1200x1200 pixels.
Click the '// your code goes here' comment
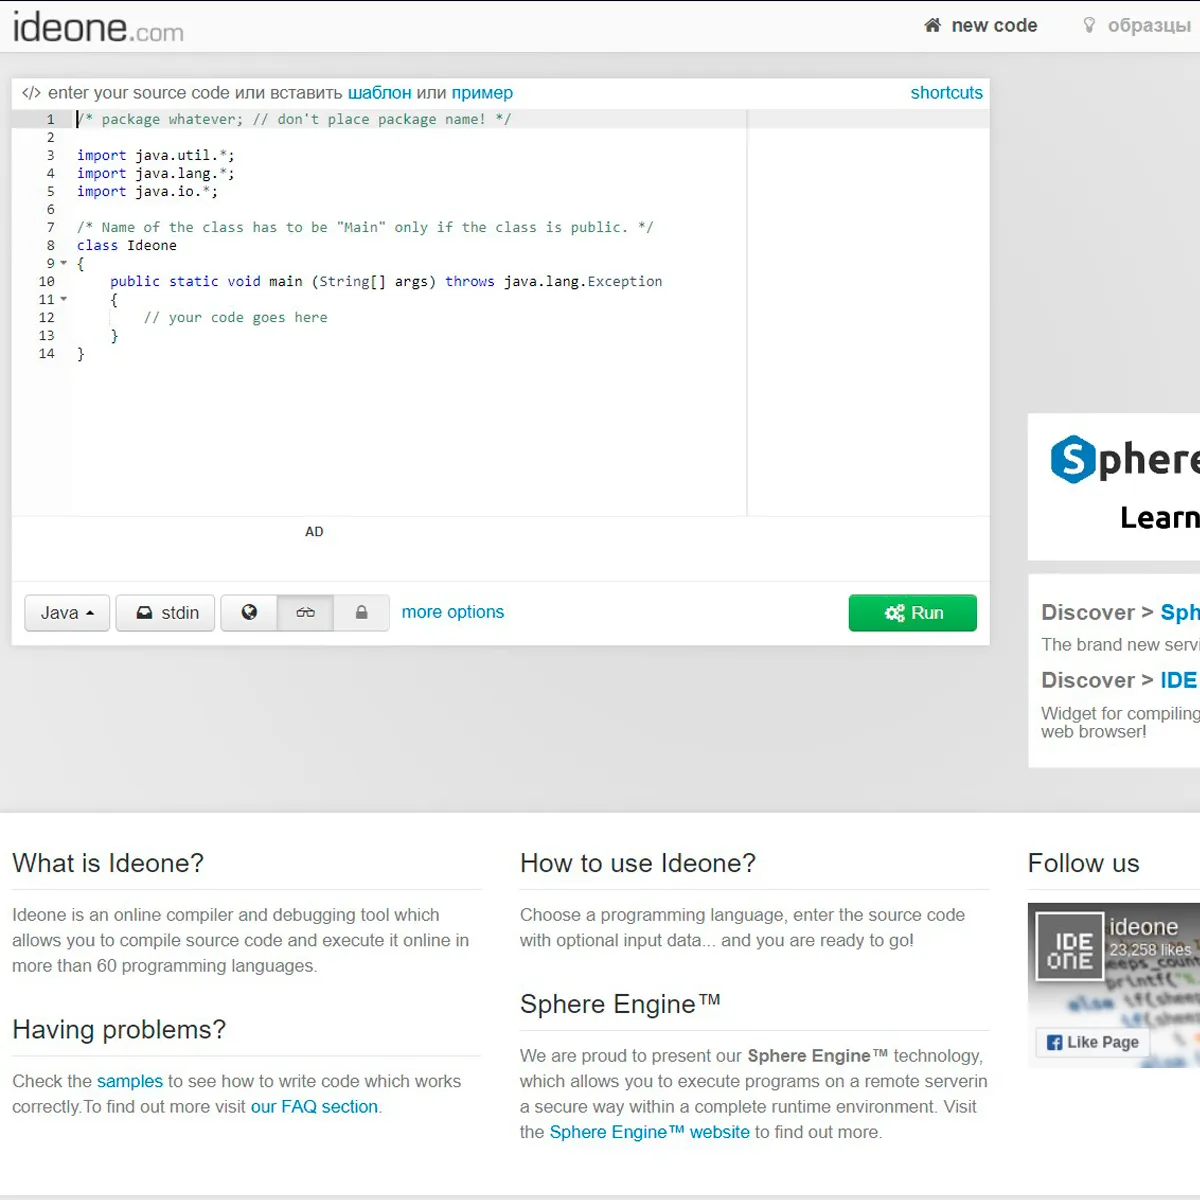click(x=236, y=317)
